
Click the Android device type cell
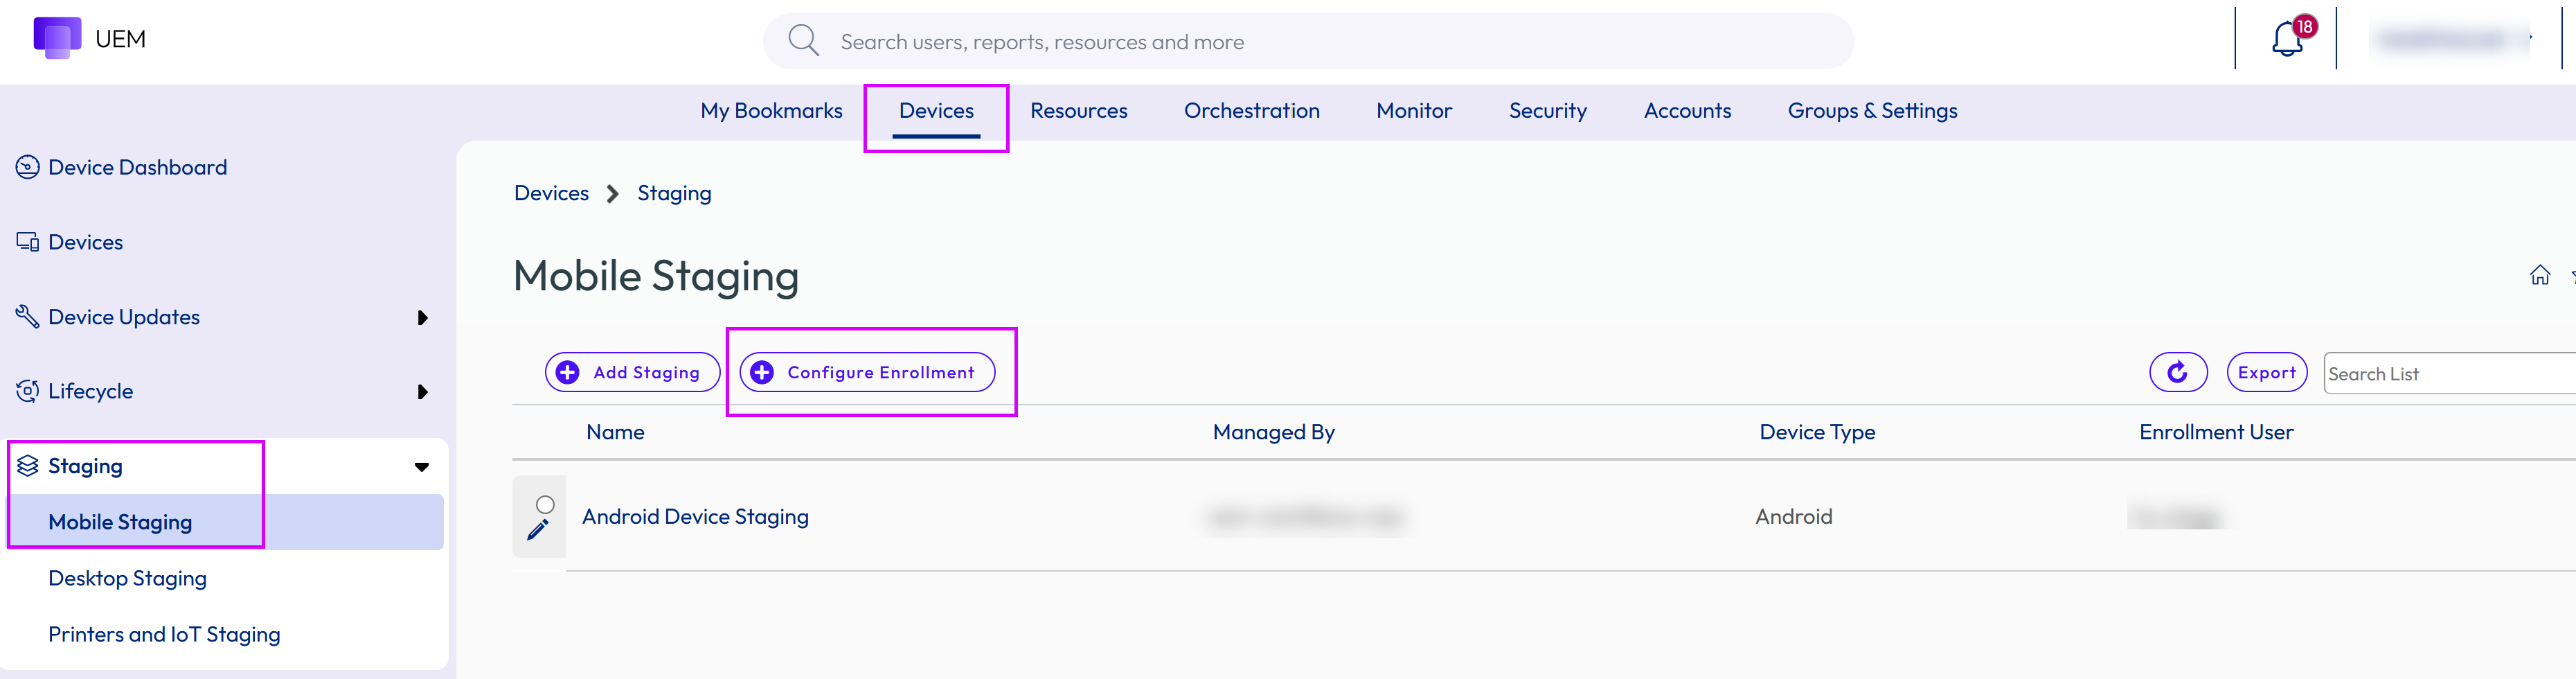tap(1793, 516)
